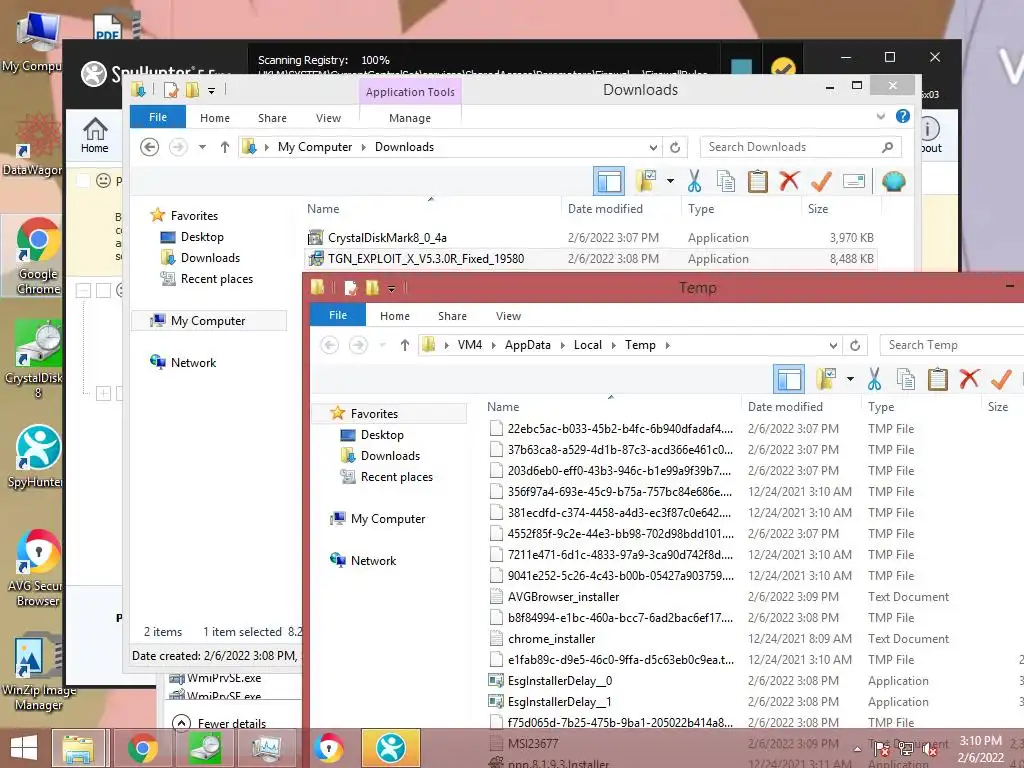Viewport: 1024px width, 768px height.
Task: Select EsgInstallerDelay__0 application
Action: click(560, 680)
